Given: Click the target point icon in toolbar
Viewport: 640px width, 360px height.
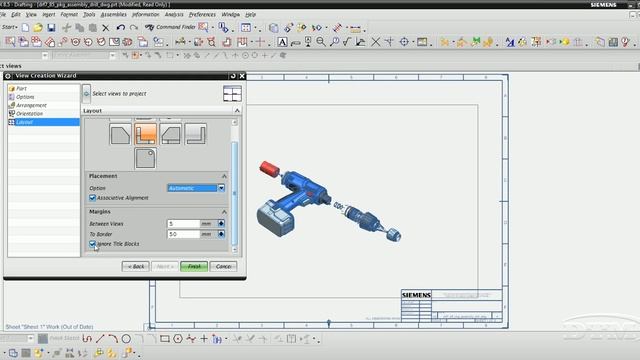Looking at the screenshot, I should 404,42.
